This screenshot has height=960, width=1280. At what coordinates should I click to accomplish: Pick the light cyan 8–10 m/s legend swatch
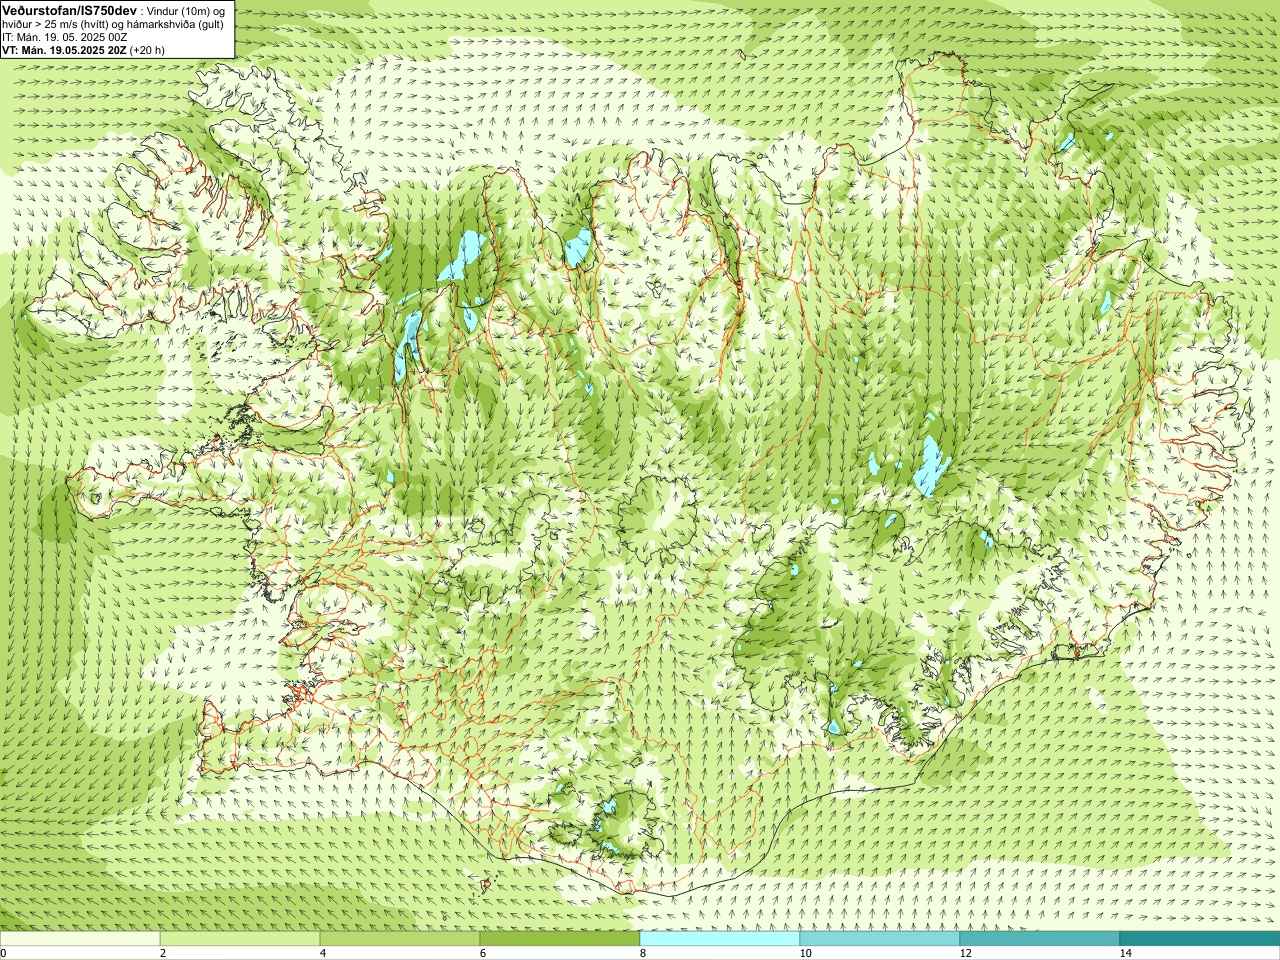coord(720,939)
